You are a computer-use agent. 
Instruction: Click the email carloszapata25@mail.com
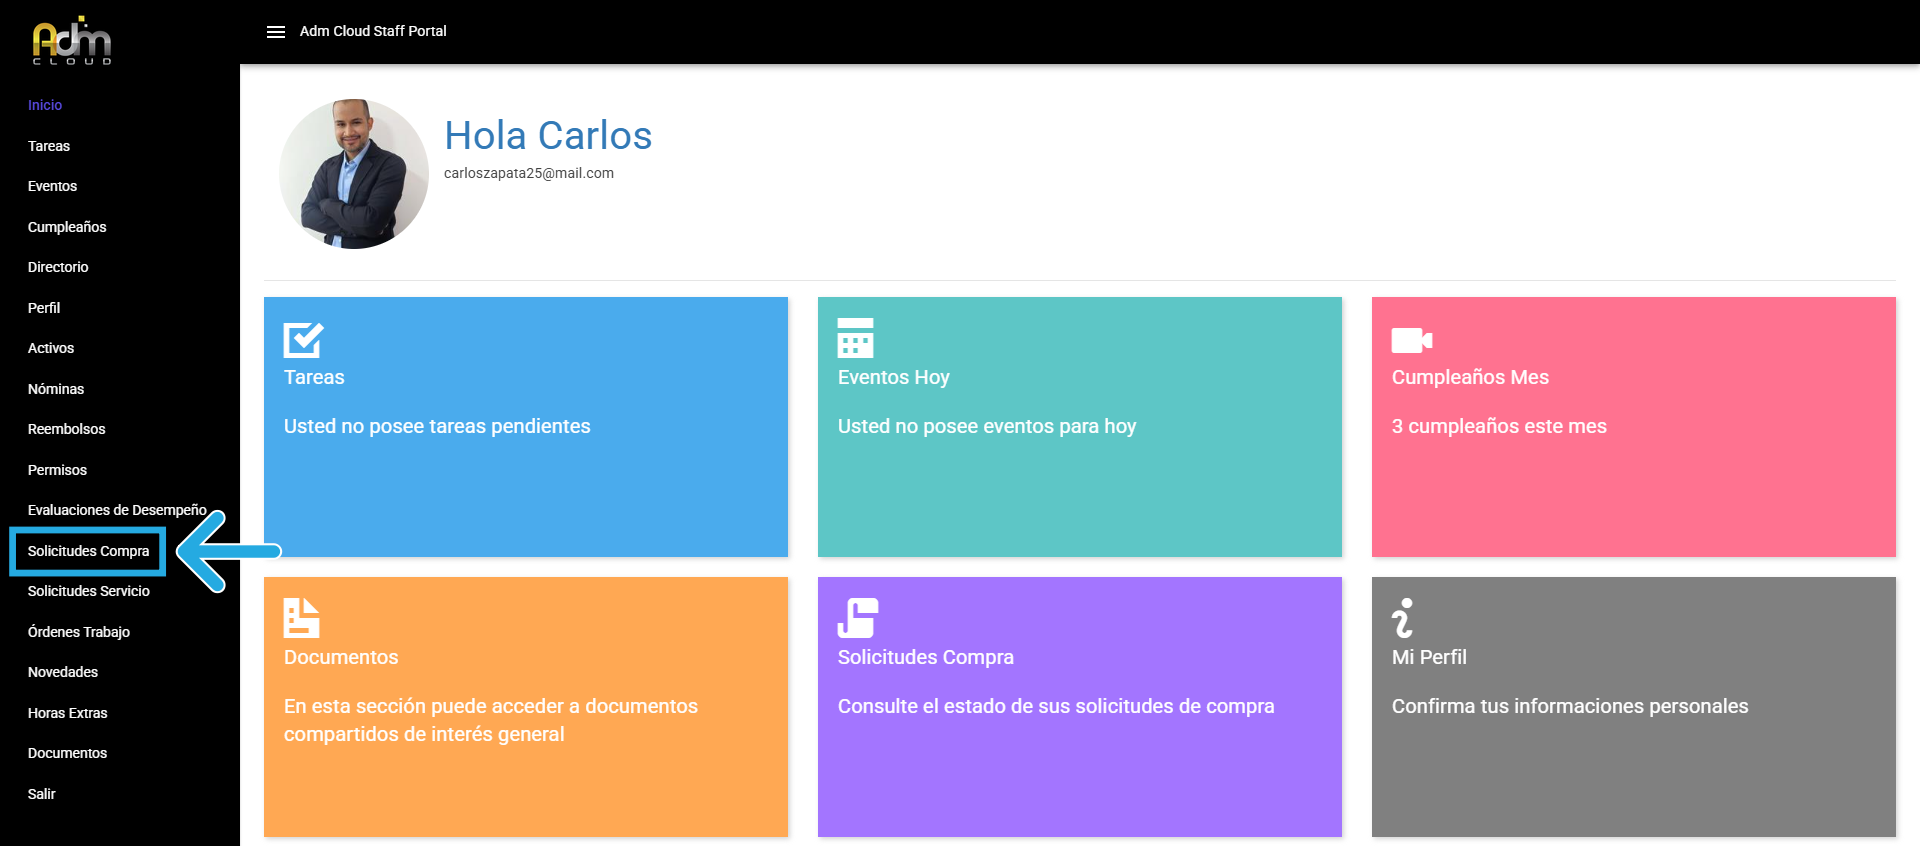pos(529,173)
